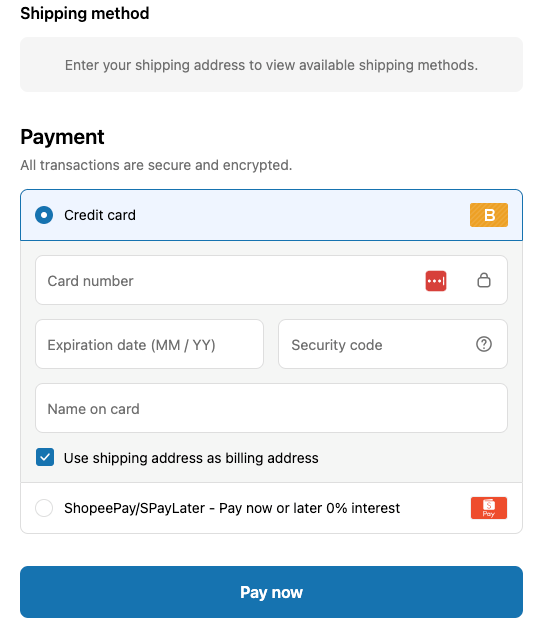
Task: Click the Shipping method heading
Action: pyautogui.click(x=85, y=13)
